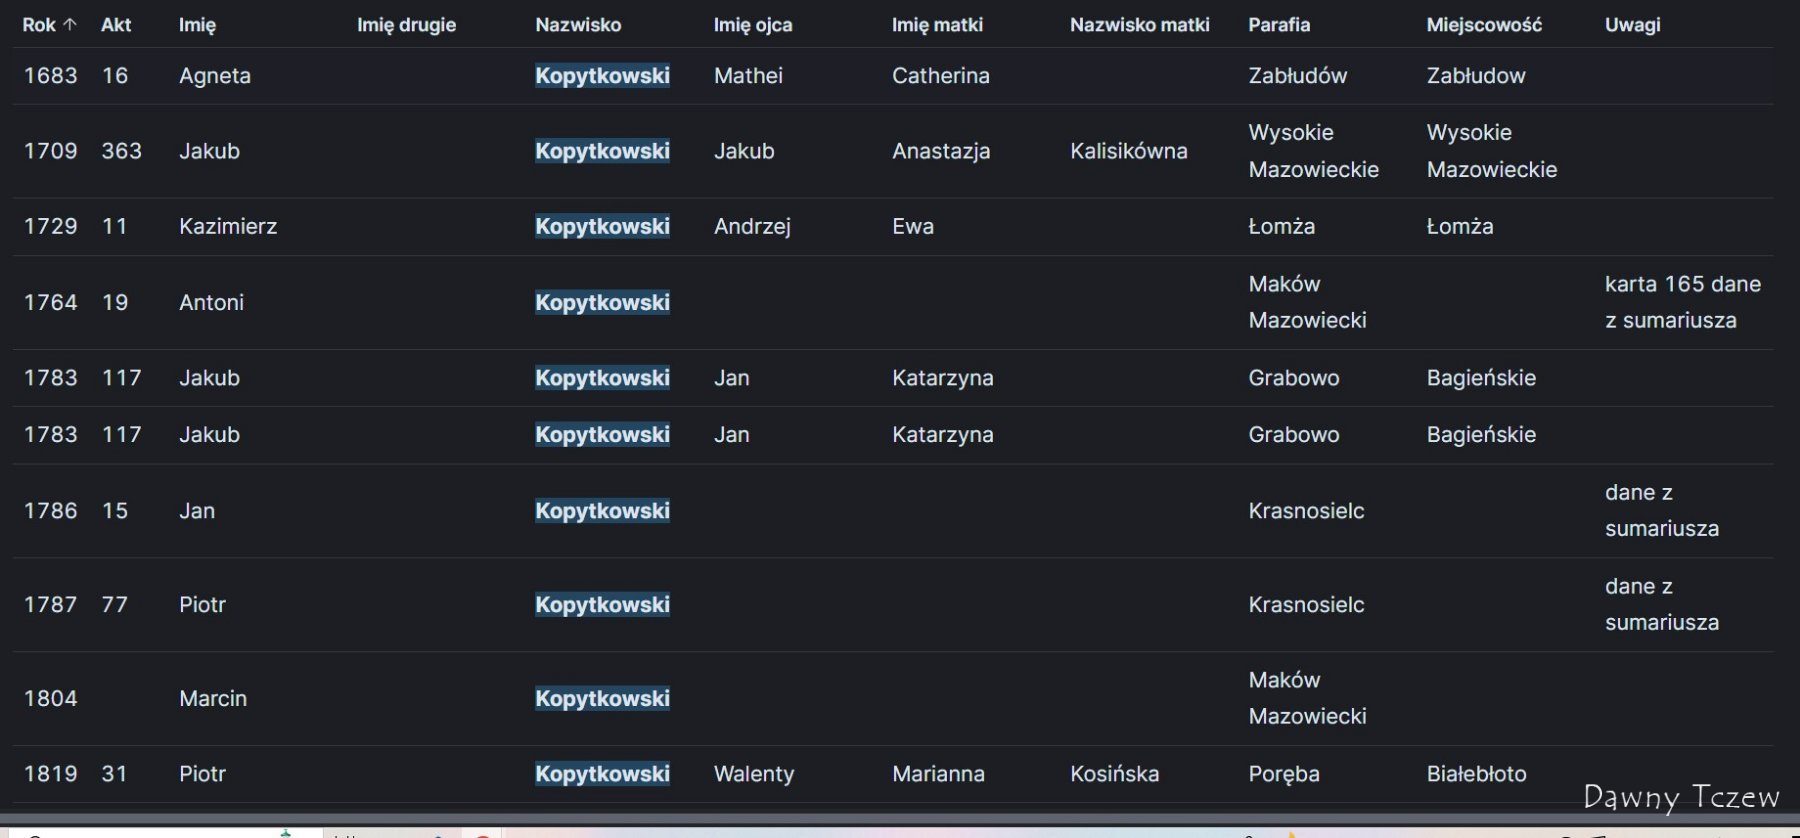1800x838 pixels.
Task: Click the Zabłudów parish cell
Action: (x=1297, y=76)
